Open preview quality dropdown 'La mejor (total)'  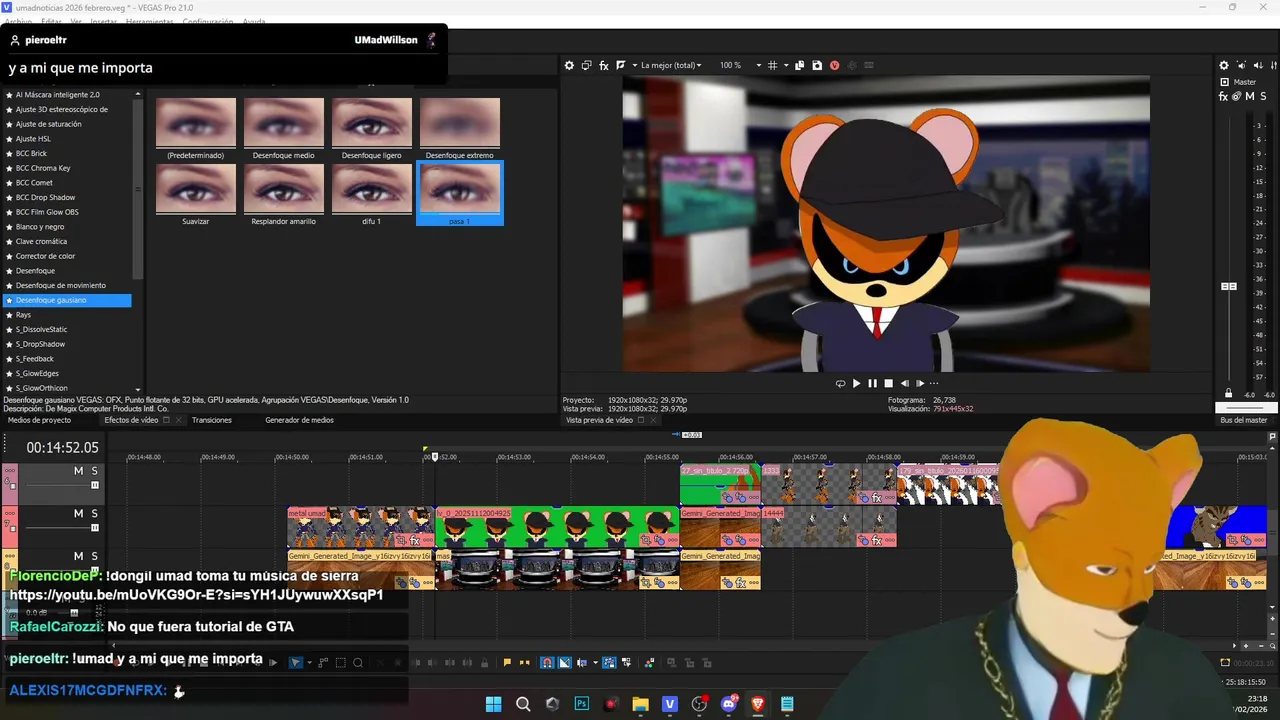point(671,65)
